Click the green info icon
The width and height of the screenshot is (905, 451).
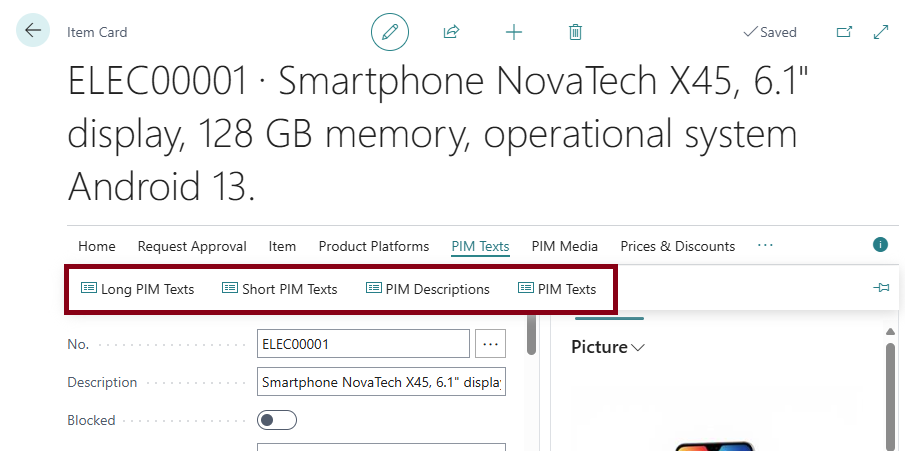[x=881, y=244]
